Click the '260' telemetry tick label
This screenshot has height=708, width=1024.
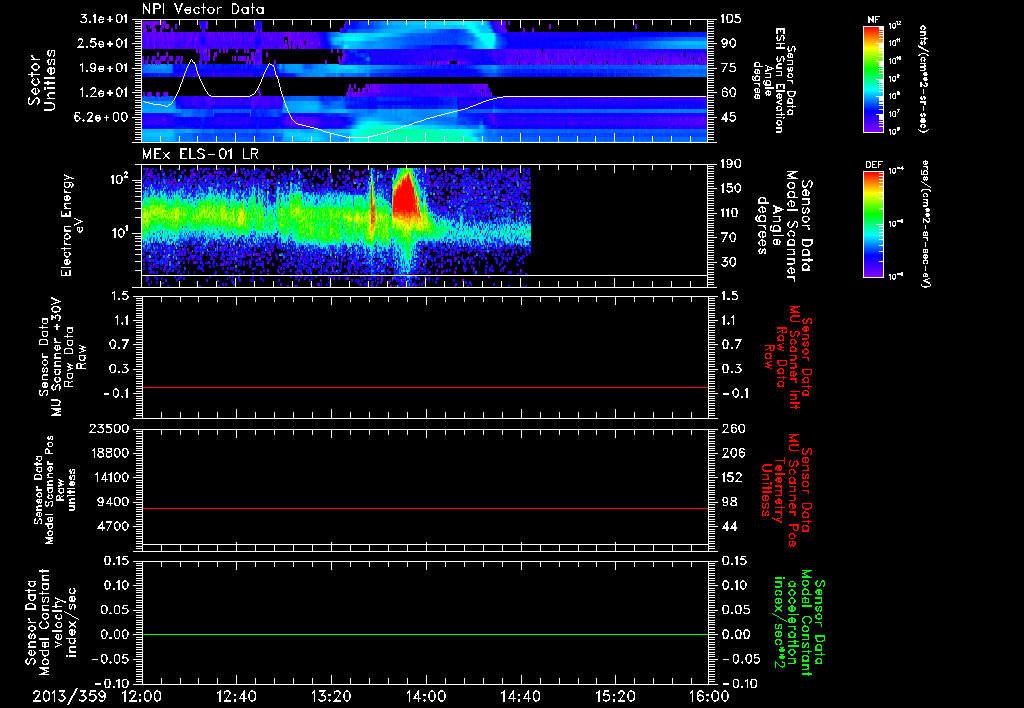tap(732, 428)
